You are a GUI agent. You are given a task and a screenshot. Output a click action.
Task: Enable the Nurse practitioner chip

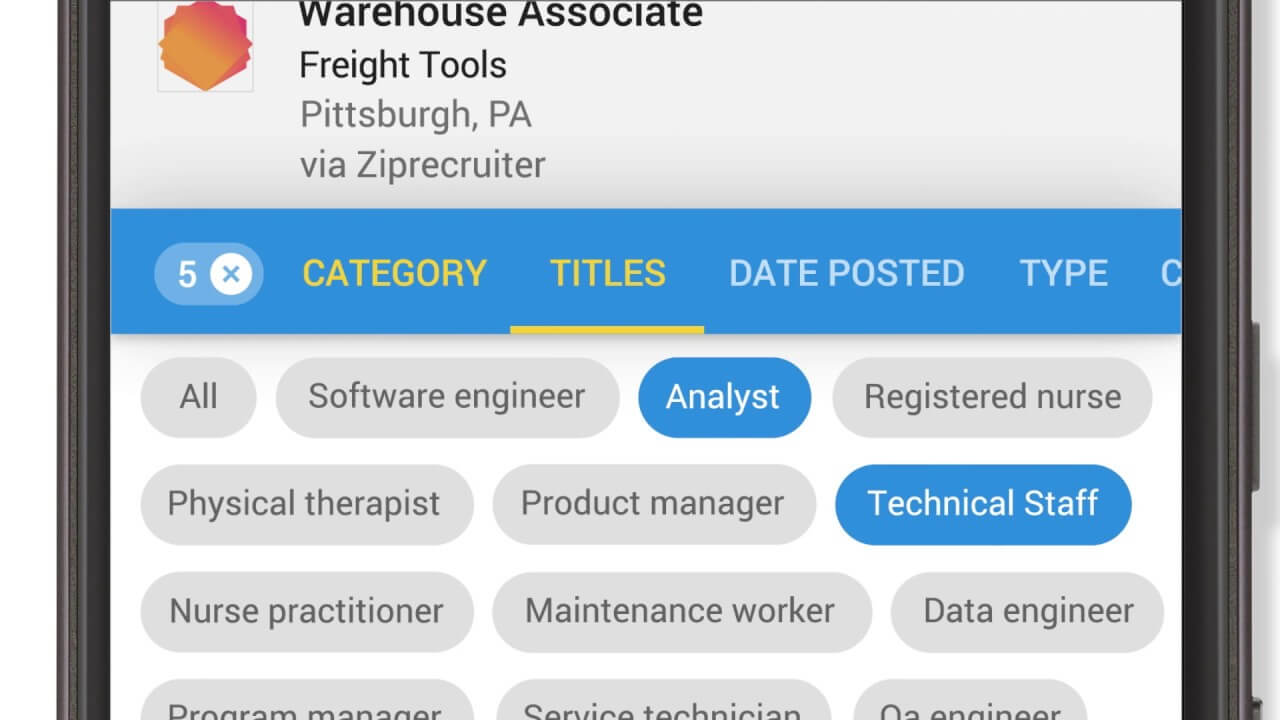click(x=306, y=611)
